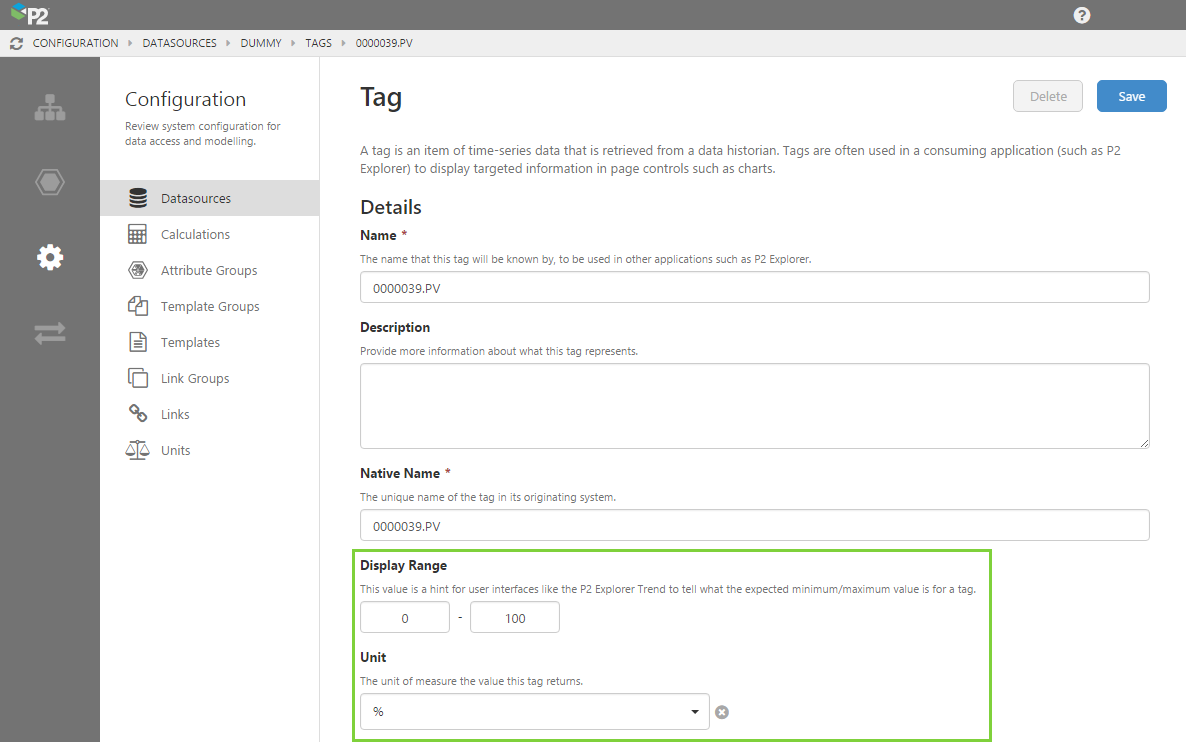The image size is (1186, 742).
Task: Select the hexagon entity icon in the sidebar
Action: click(49, 182)
